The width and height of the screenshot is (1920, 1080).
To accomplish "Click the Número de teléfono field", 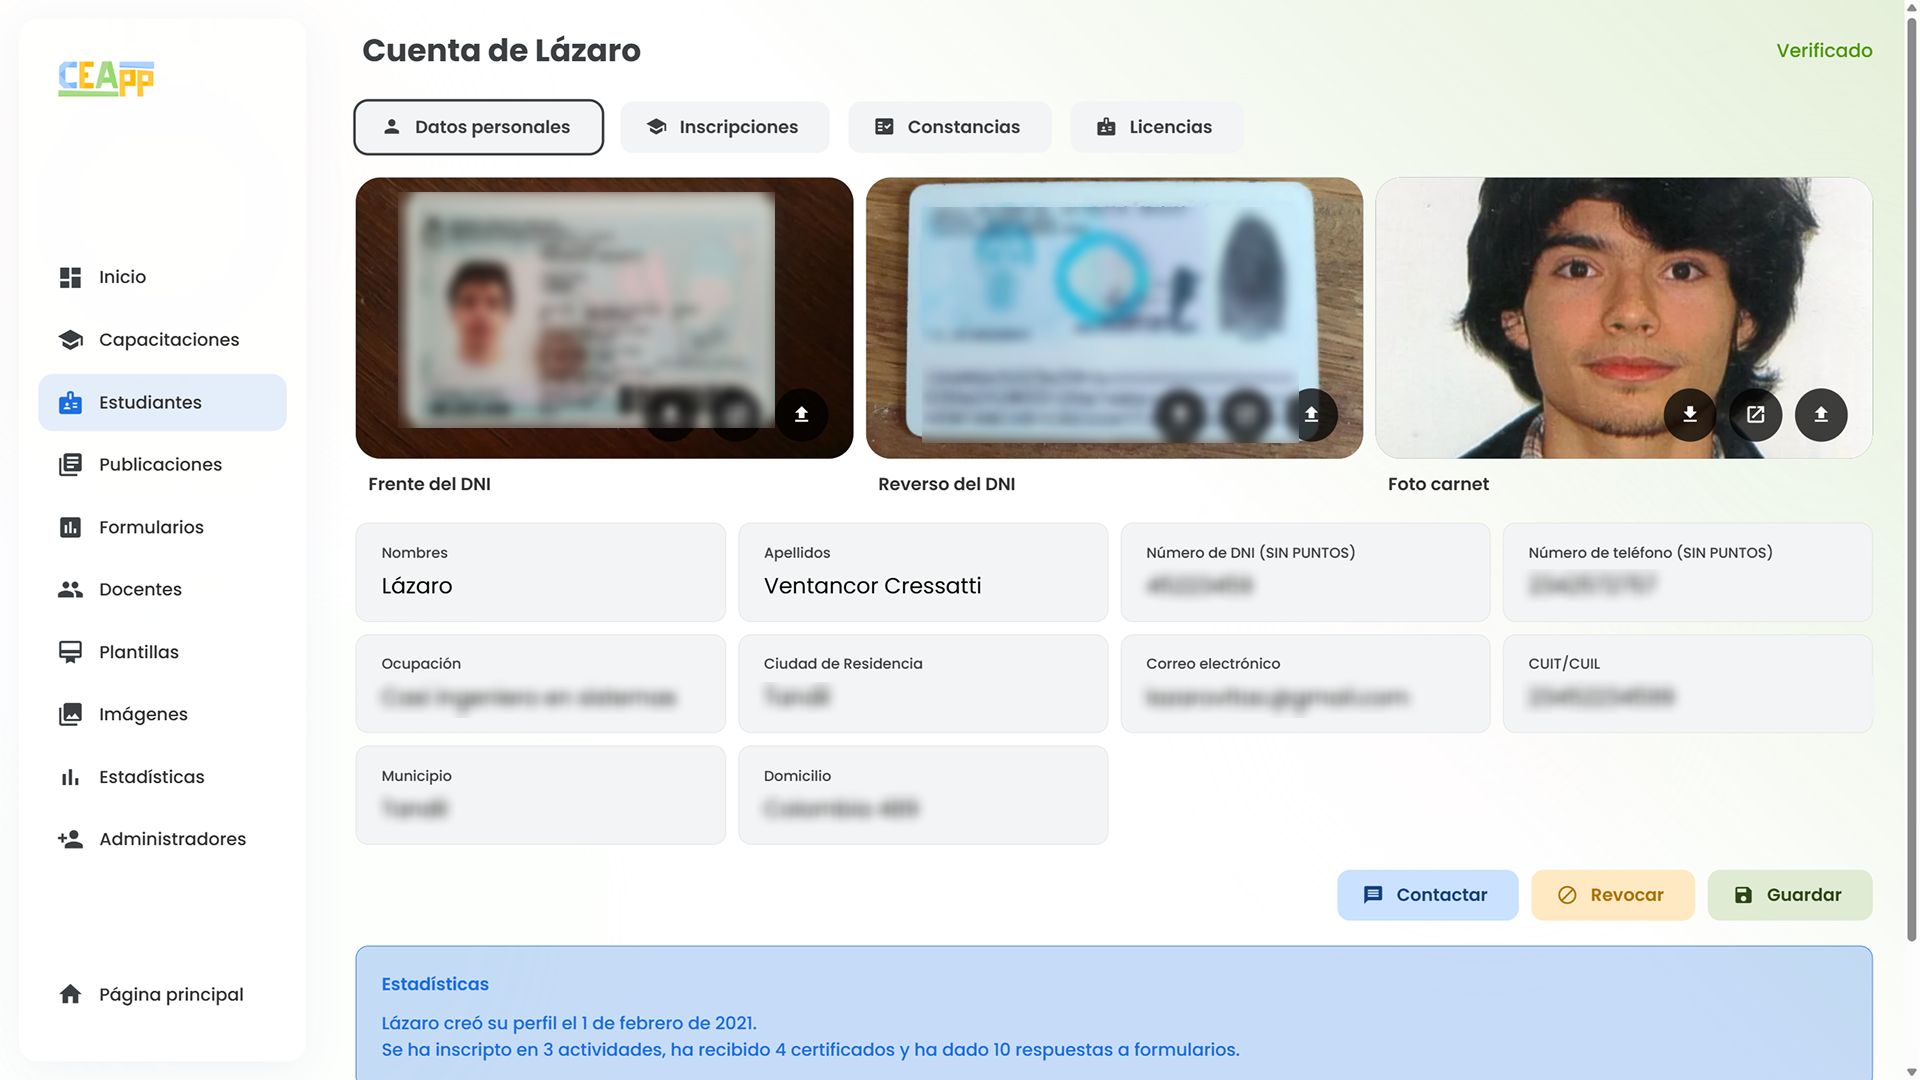I will click(x=1687, y=572).
